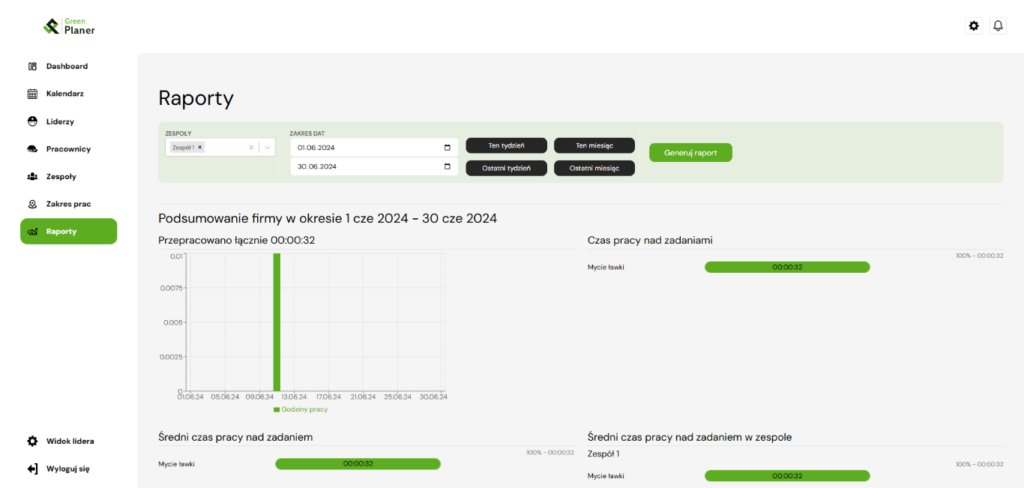Click the Raporty page heading

196,99
